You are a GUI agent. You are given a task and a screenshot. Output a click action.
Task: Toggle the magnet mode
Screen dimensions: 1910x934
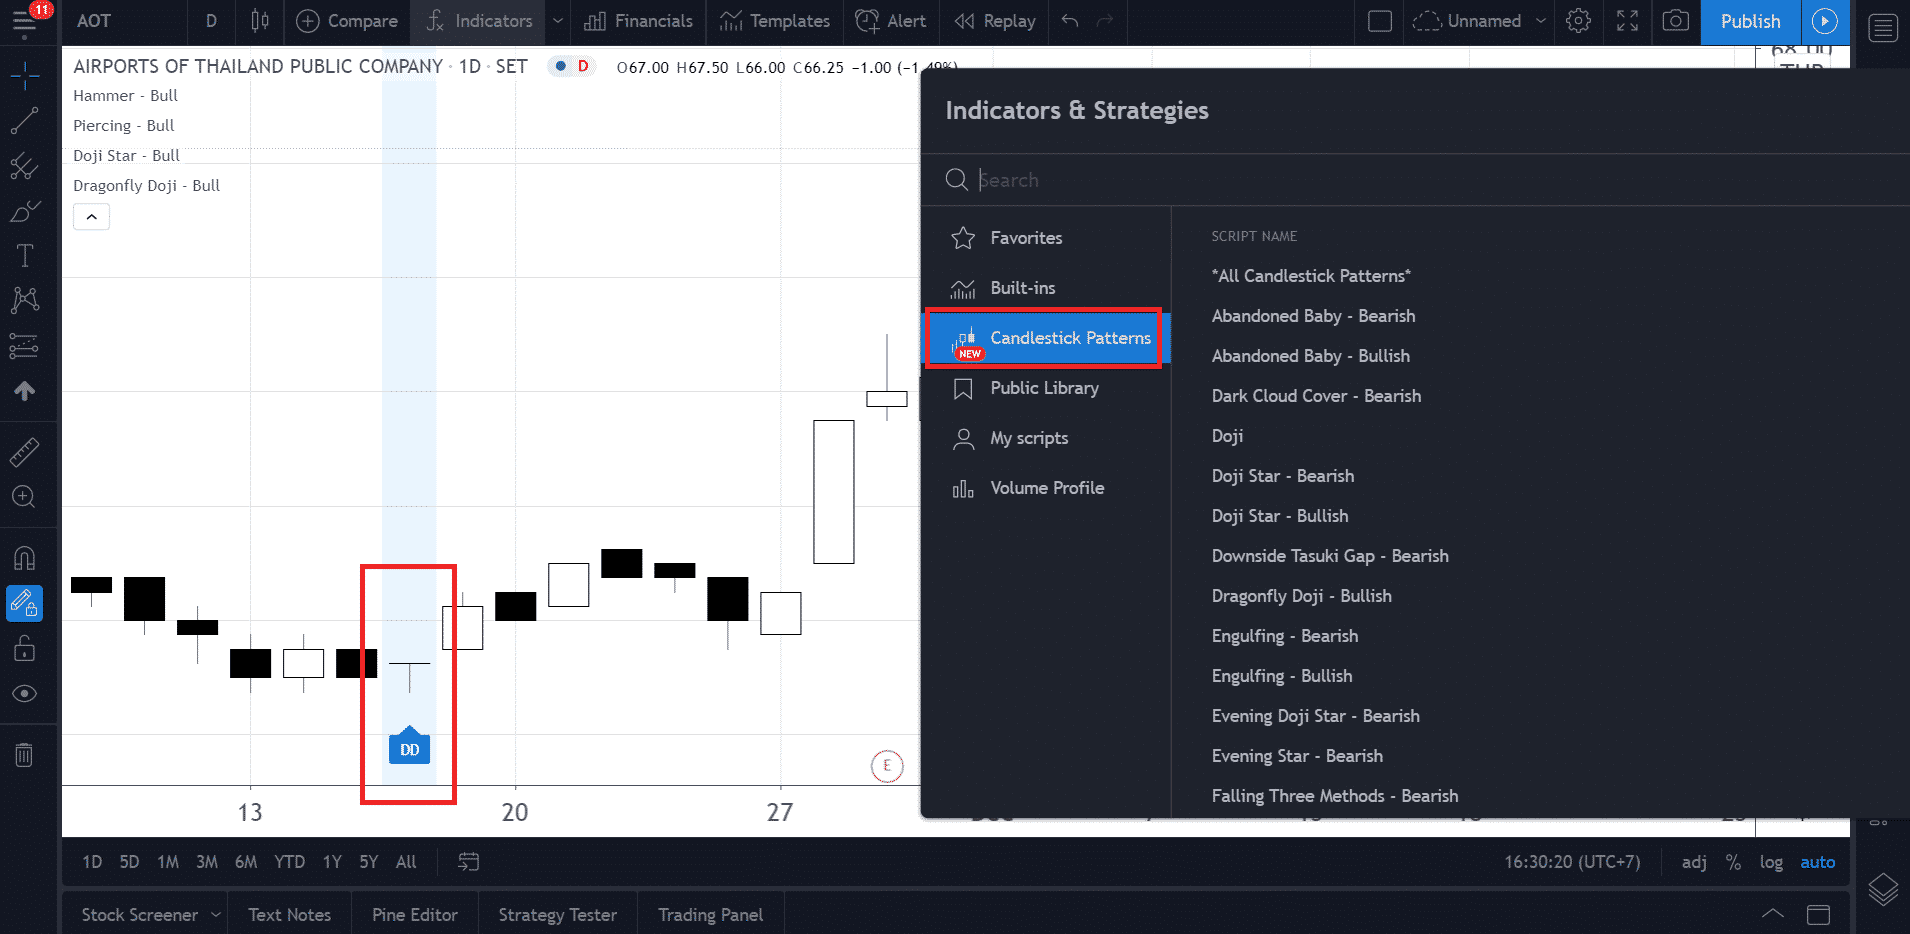pyautogui.click(x=24, y=558)
